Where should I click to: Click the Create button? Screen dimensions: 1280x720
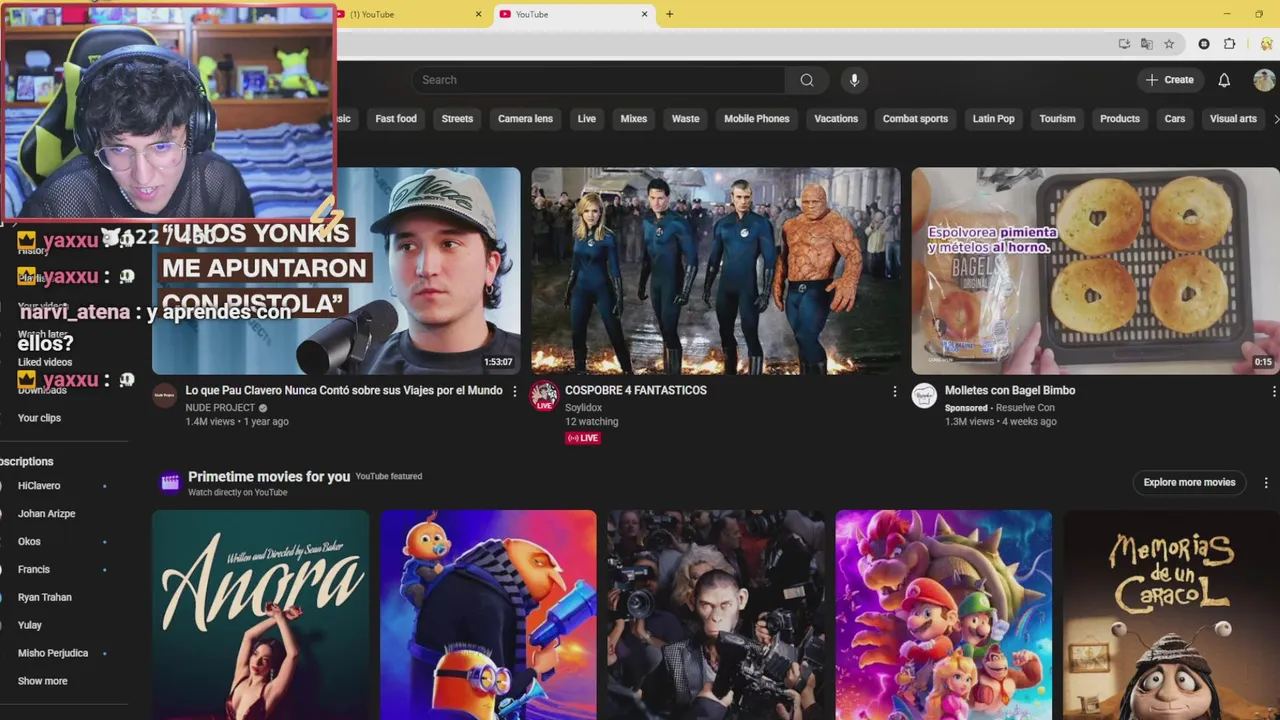tap(1170, 80)
